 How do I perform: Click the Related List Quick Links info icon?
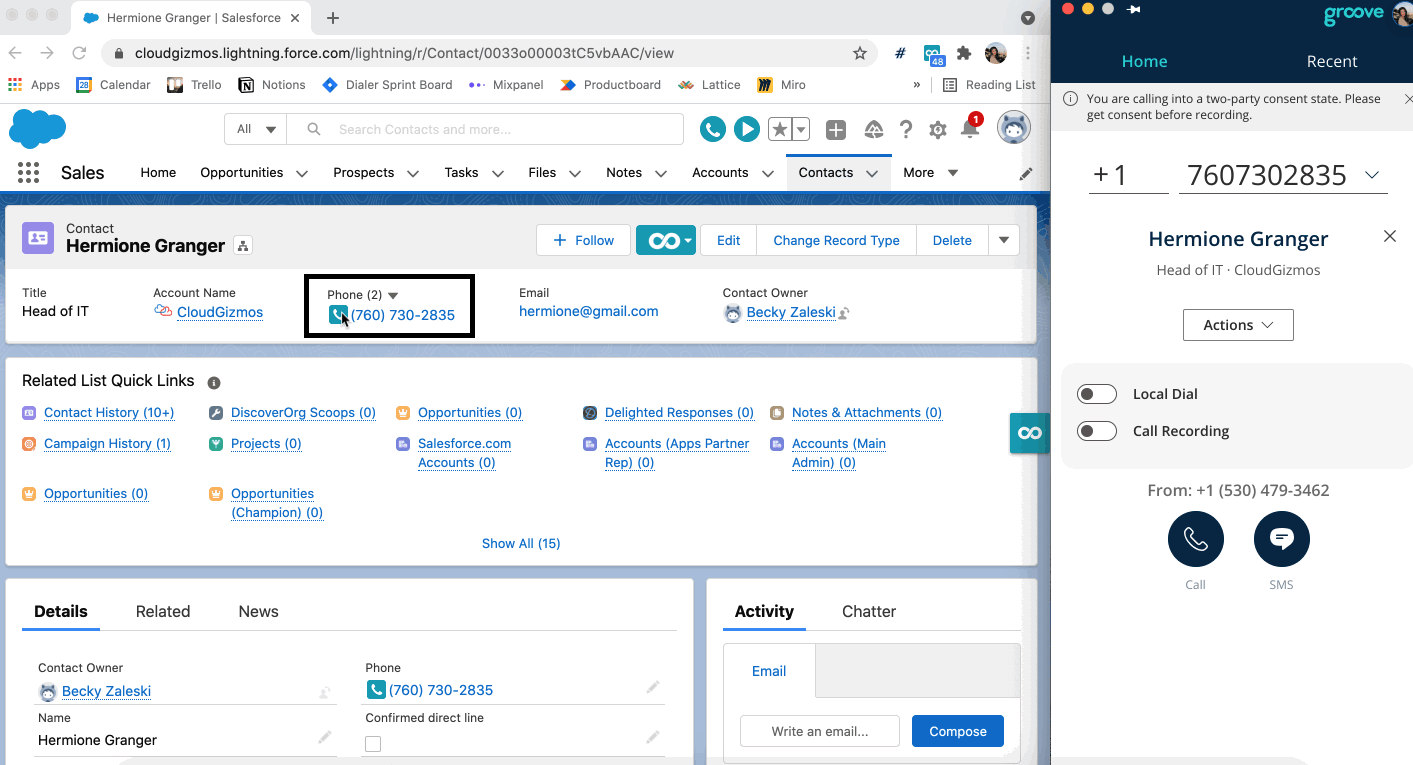coord(214,382)
